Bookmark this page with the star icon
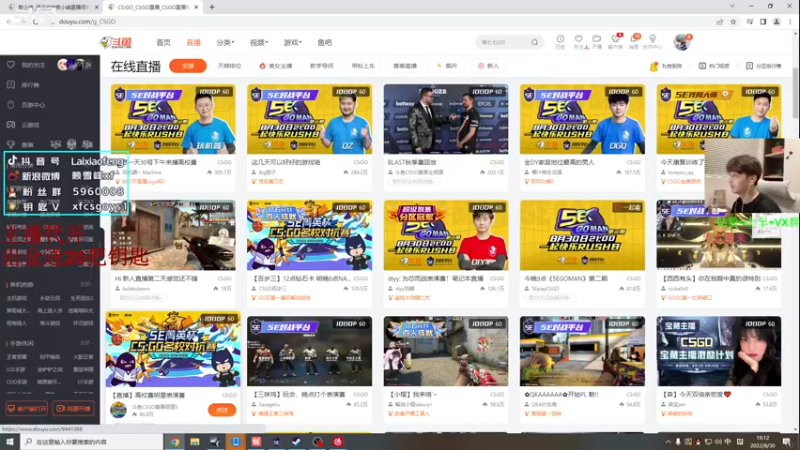 tap(733, 21)
